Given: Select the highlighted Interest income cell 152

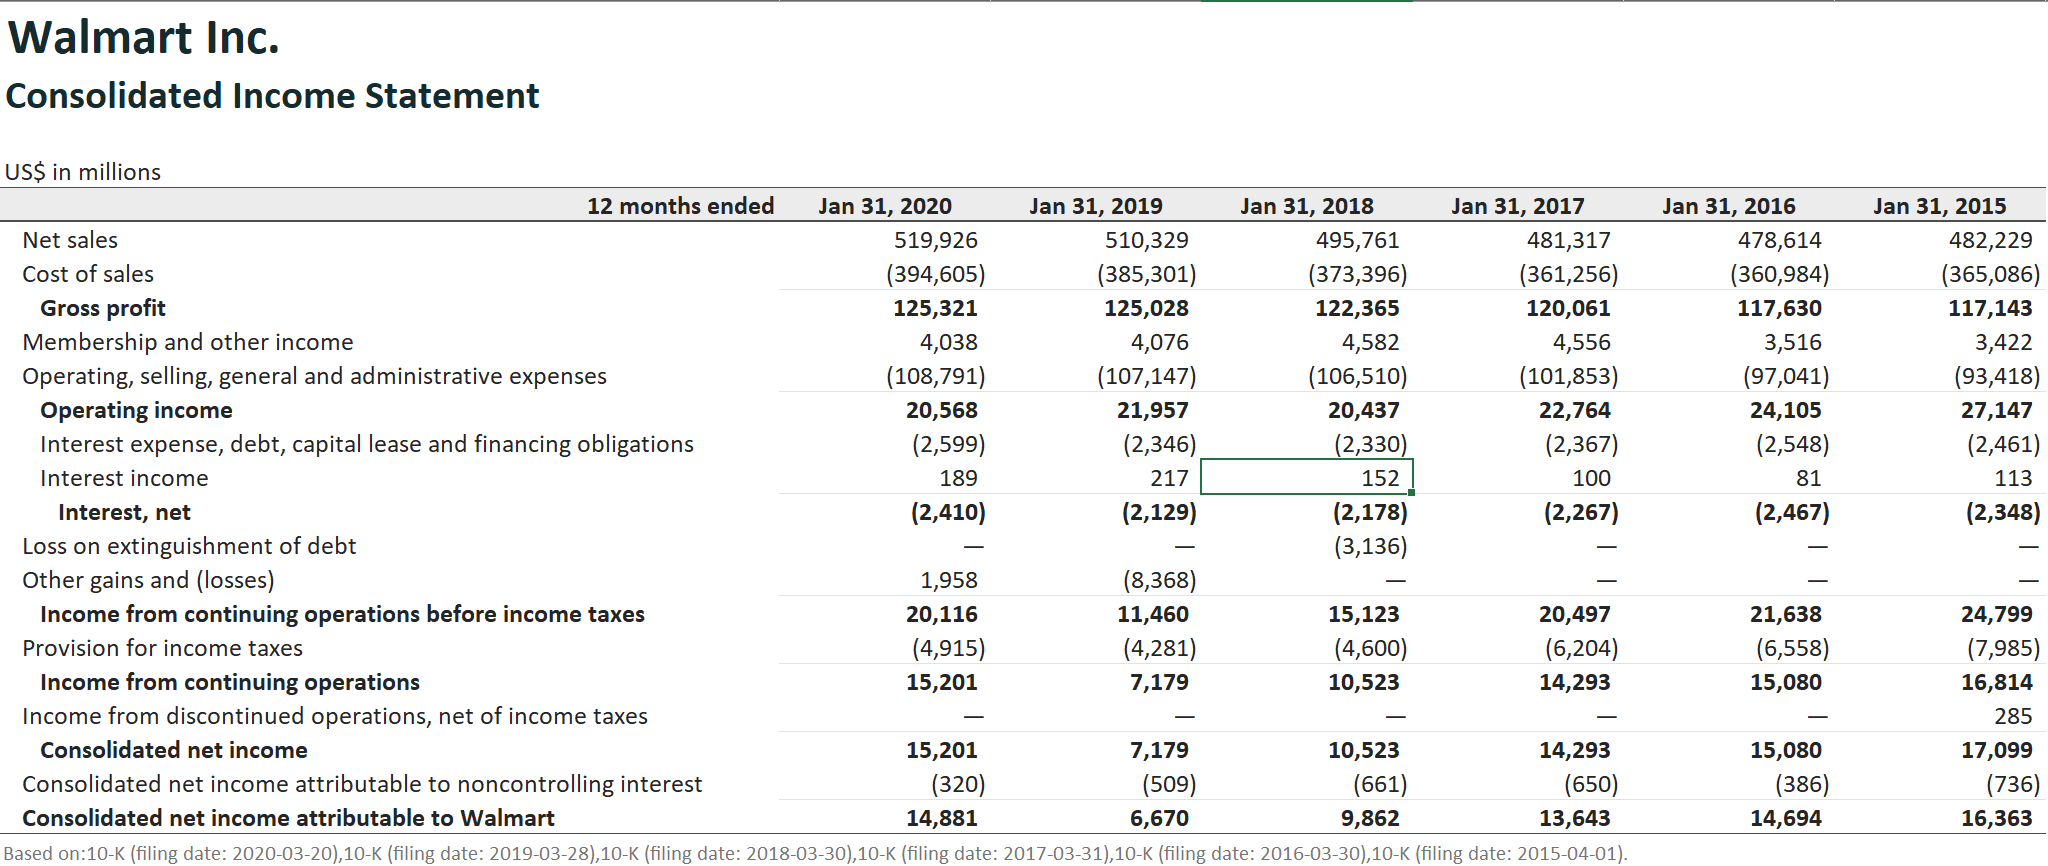Looking at the screenshot, I should point(1307,477).
